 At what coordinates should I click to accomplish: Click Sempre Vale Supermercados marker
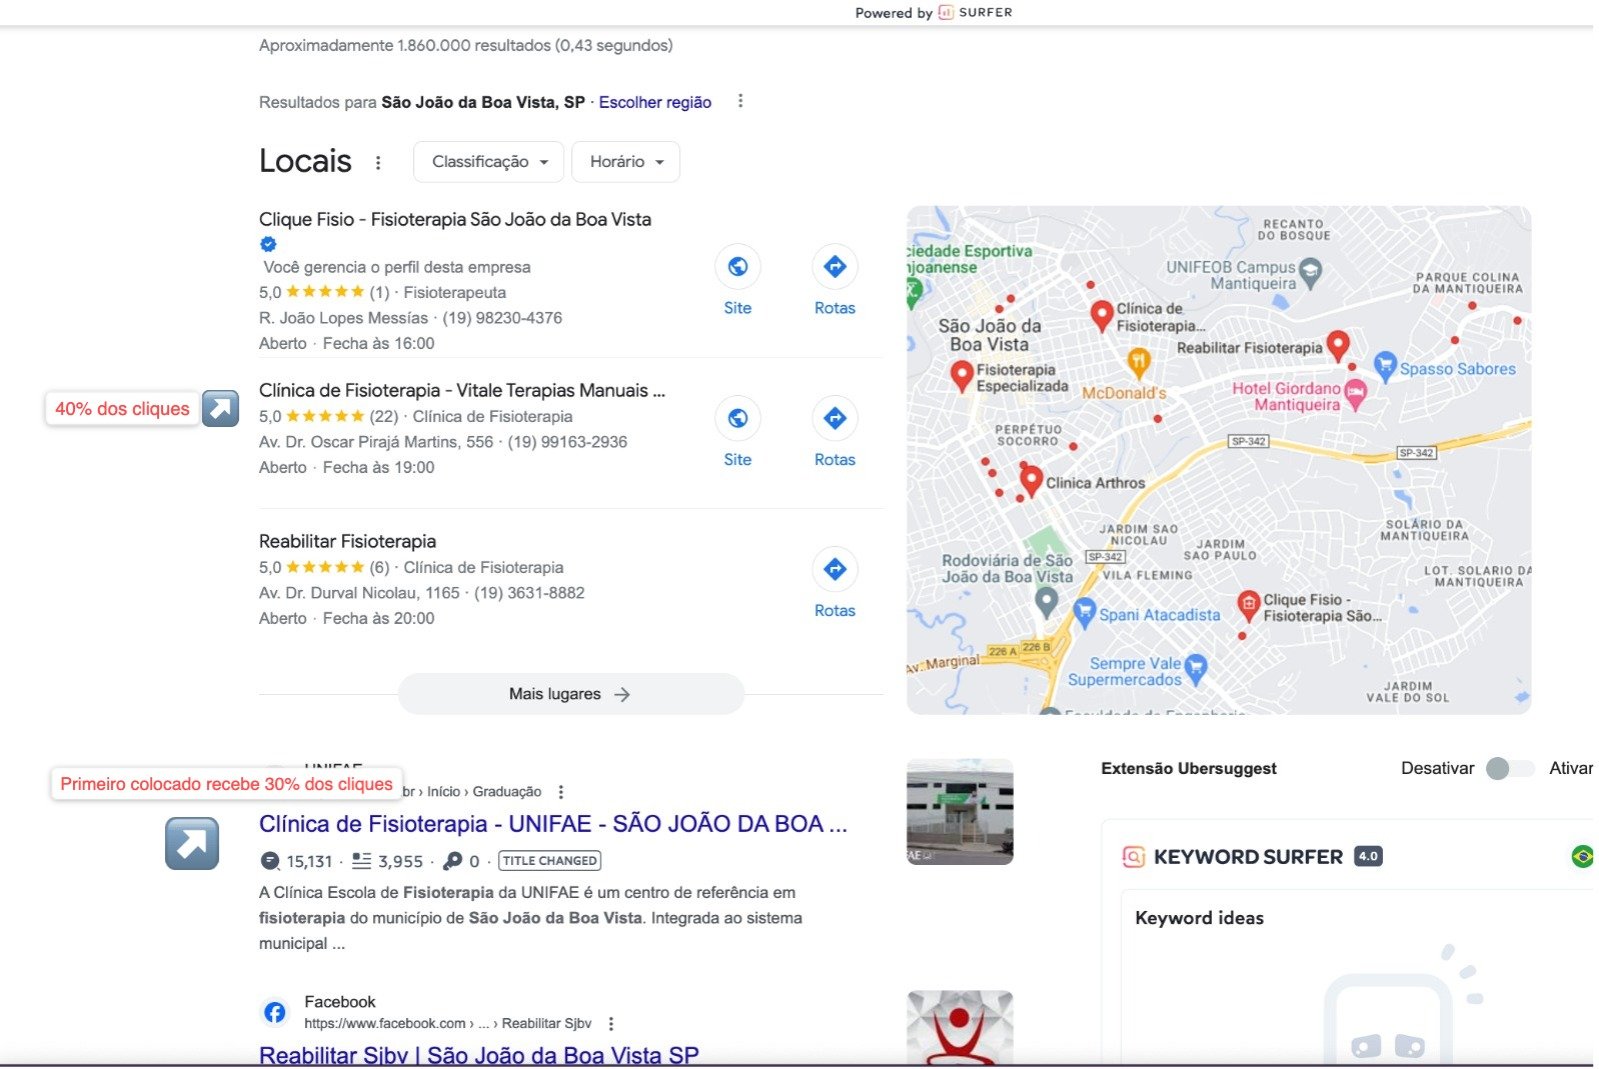[x=1195, y=668]
